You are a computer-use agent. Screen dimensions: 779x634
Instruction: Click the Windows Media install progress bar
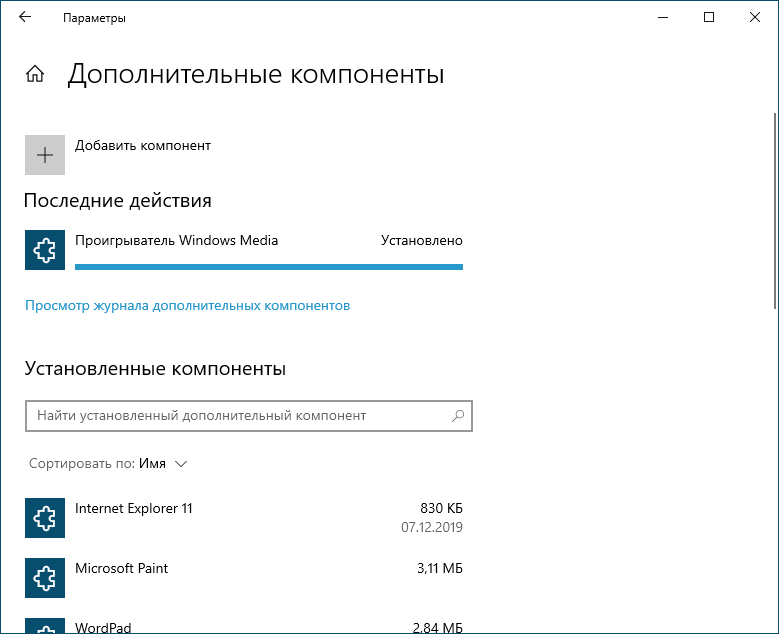tap(269, 267)
